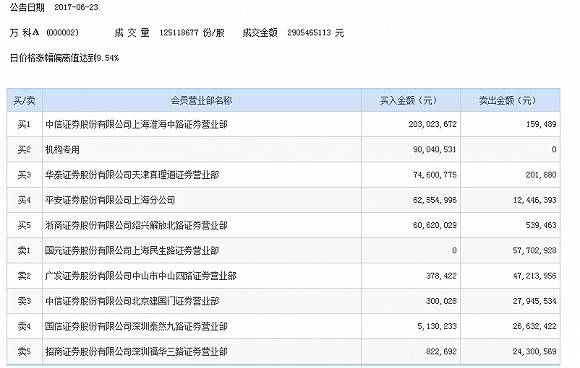Click sell amount 24,300,569

tap(535, 351)
